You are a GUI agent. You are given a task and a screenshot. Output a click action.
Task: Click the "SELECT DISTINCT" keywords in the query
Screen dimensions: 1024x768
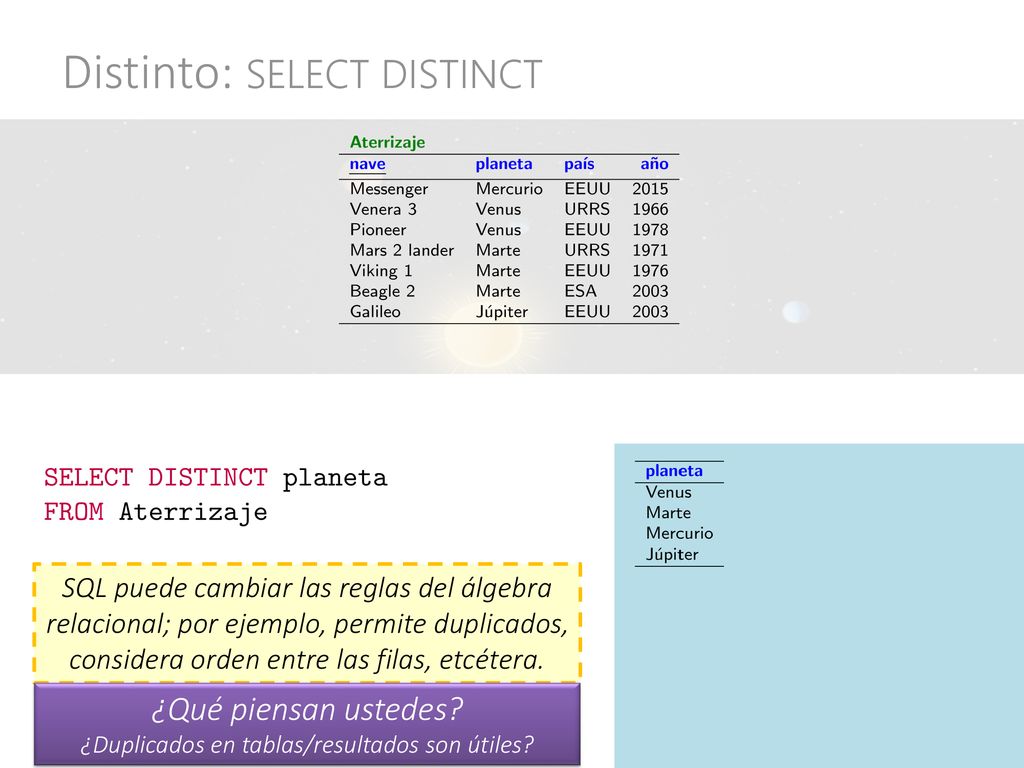155,477
